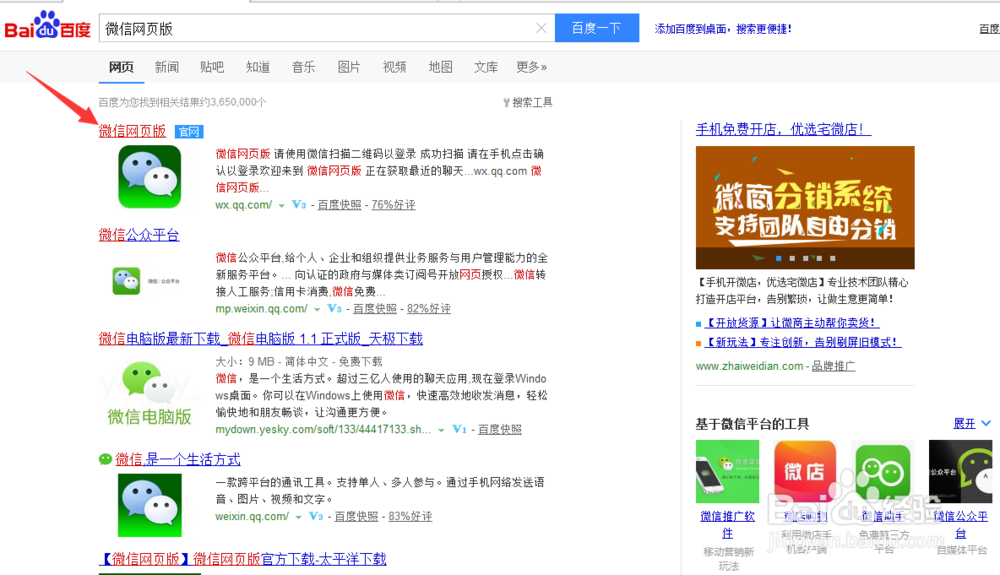The height and width of the screenshot is (575, 1000).
Task: Open the 微信网页版 result title
Action: [132, 131]
